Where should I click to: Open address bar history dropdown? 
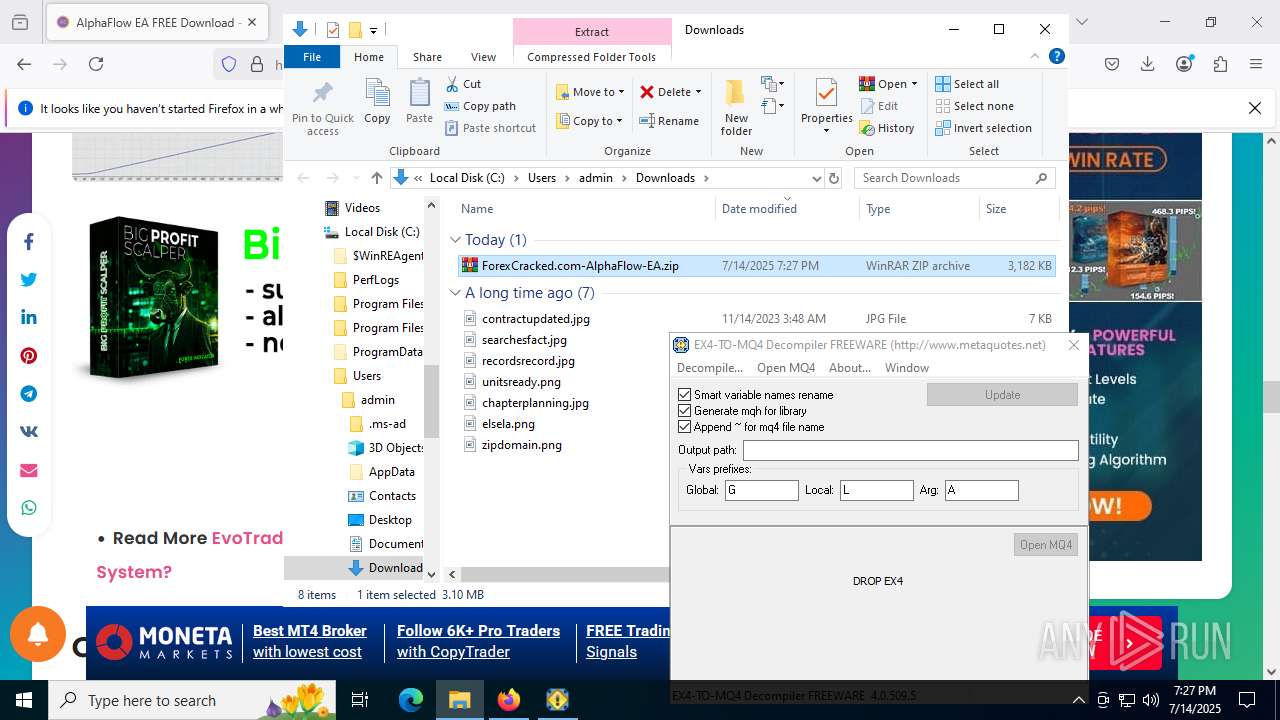click(x=816, y=178)
